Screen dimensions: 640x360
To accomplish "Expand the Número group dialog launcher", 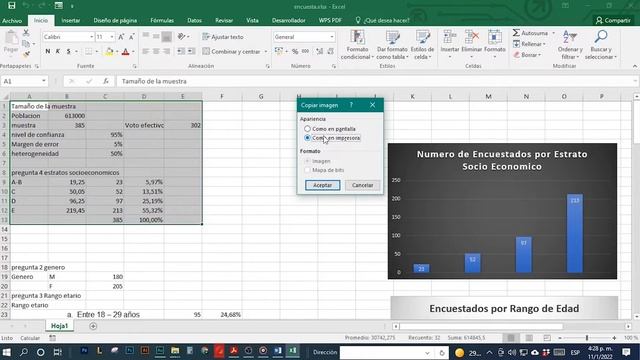I will (333, 66).
